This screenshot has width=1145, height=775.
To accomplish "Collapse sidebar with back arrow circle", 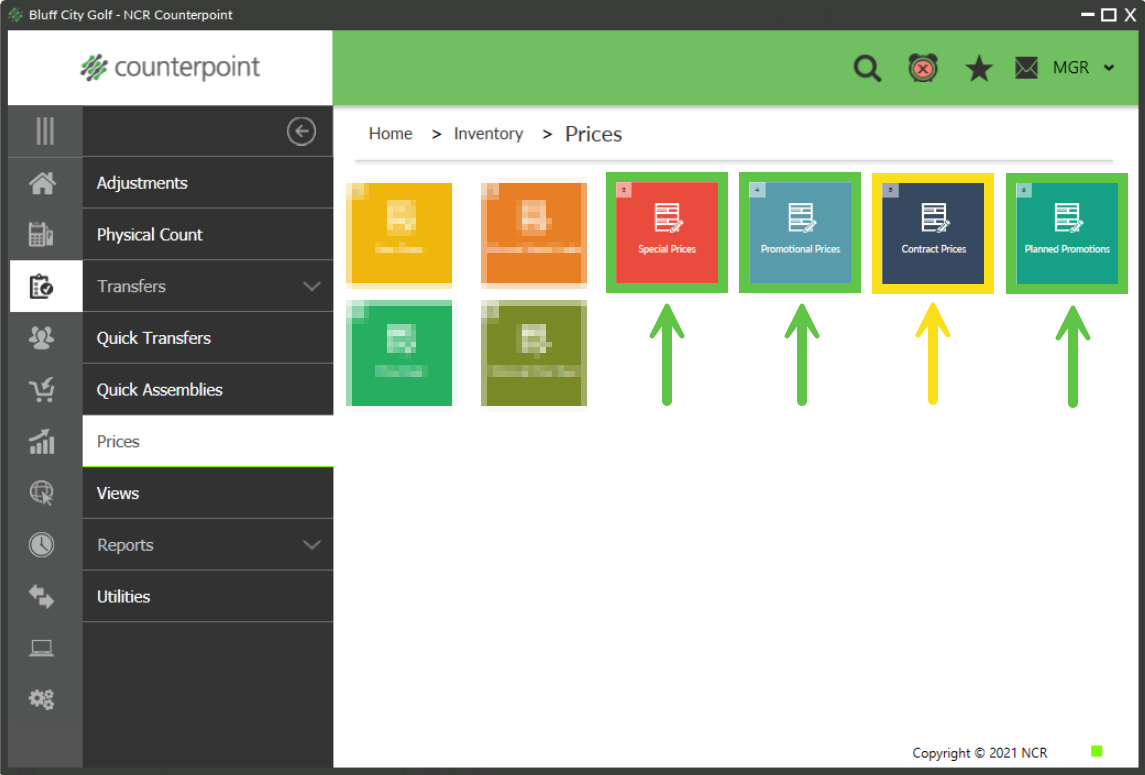I will coord(301,131).
